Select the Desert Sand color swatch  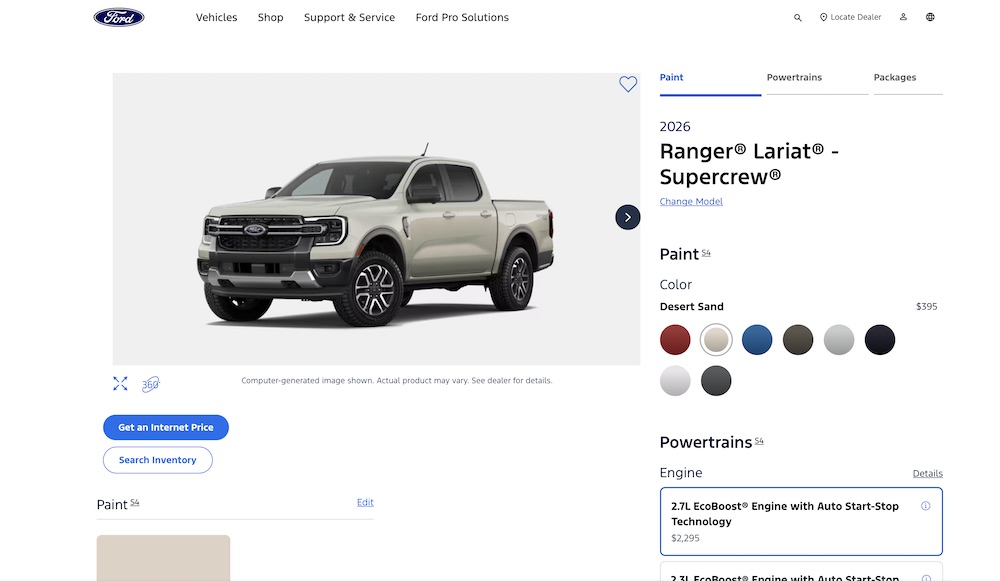(716, 340)
